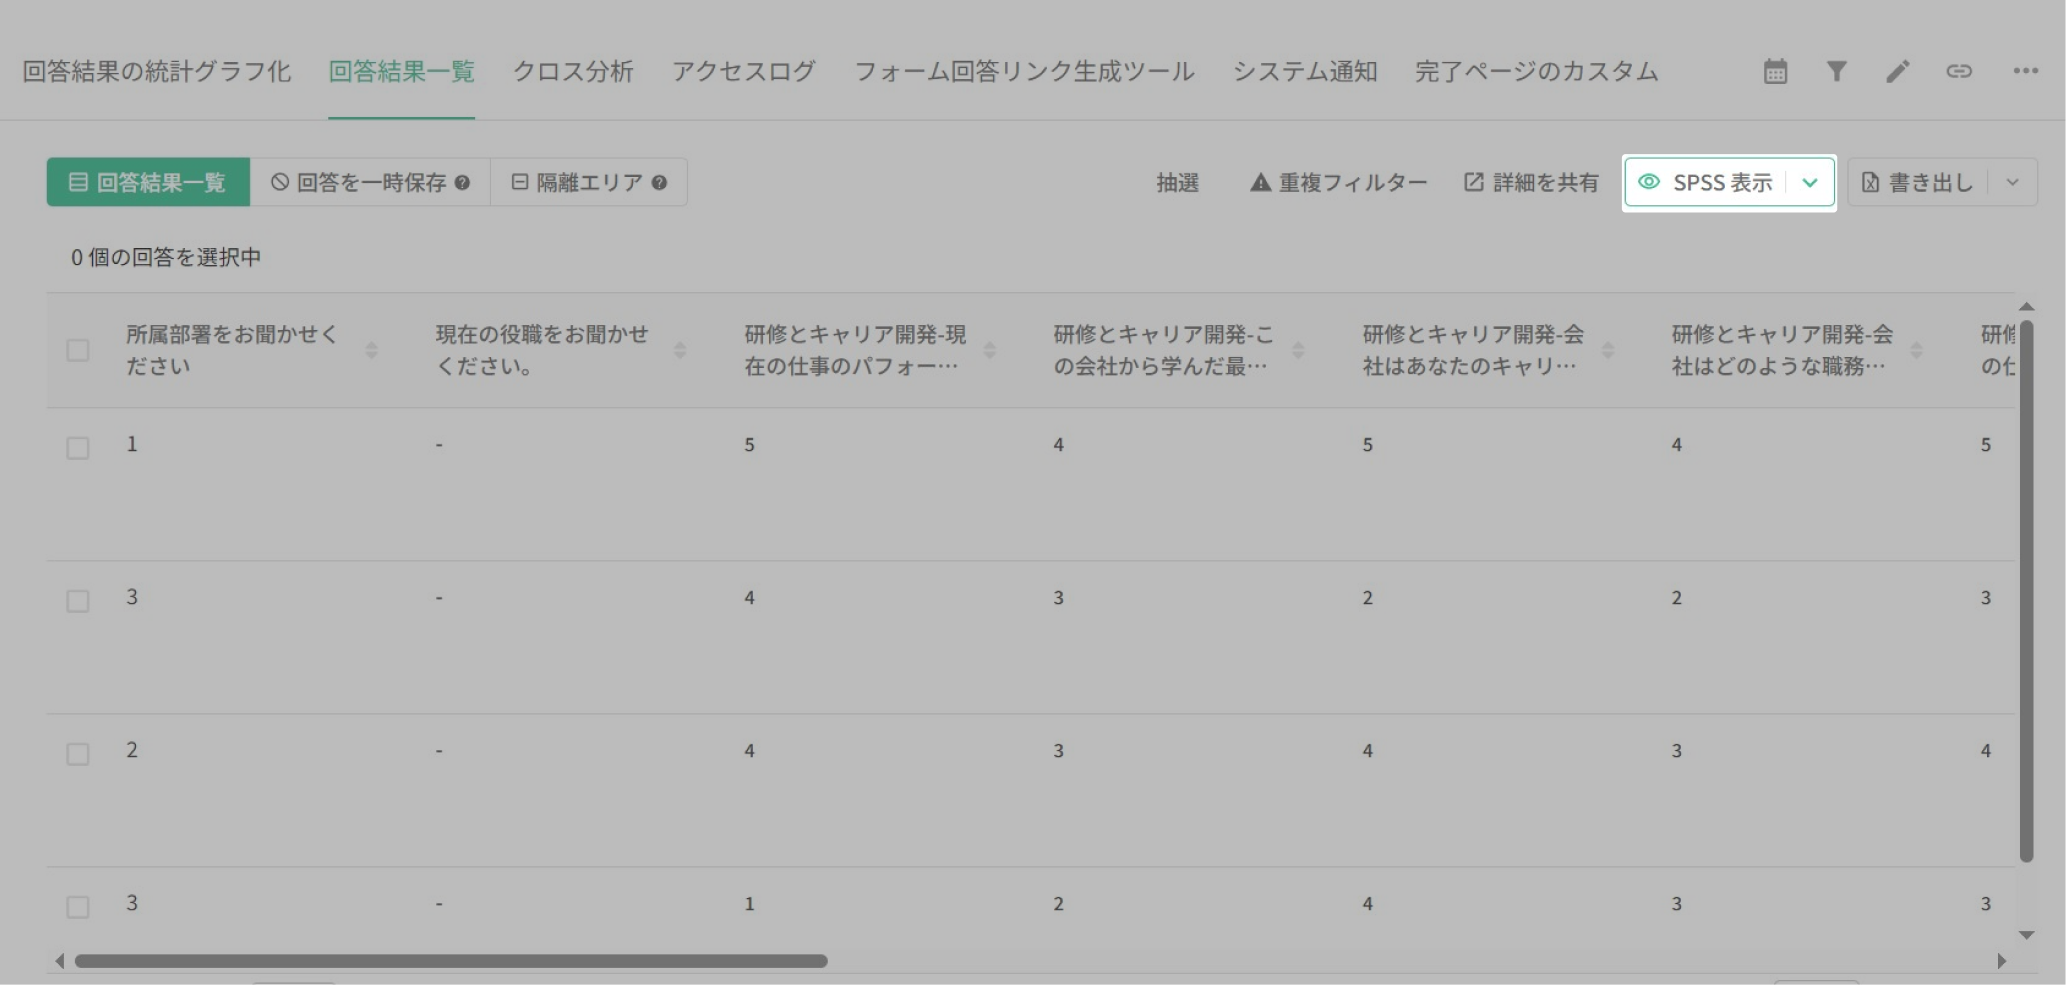
Task: Expand the 書き出し dropdown arrow
Action: [x=2013, y=183]
